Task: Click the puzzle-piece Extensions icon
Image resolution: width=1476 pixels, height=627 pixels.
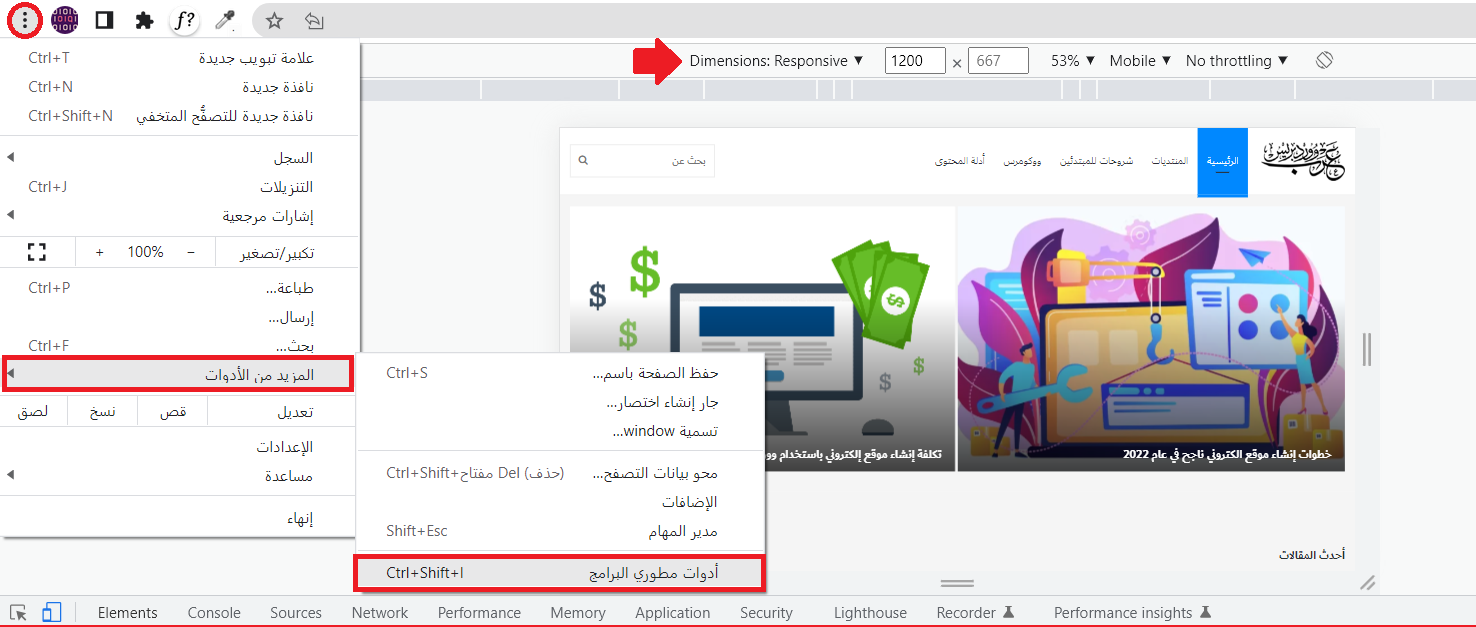Action: click(144, 20)
